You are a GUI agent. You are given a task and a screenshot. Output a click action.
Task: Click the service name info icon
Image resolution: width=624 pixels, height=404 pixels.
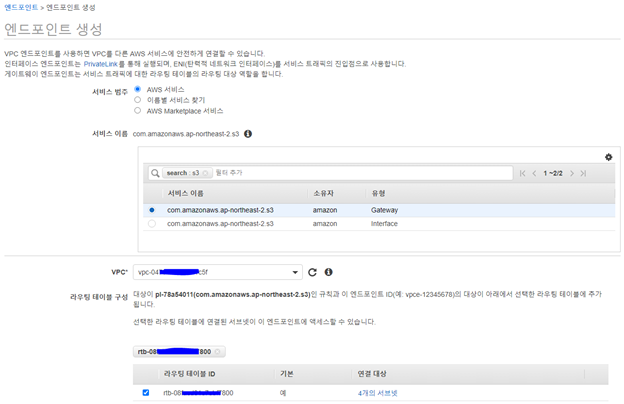pyautogui.click(x=248, y=133)
